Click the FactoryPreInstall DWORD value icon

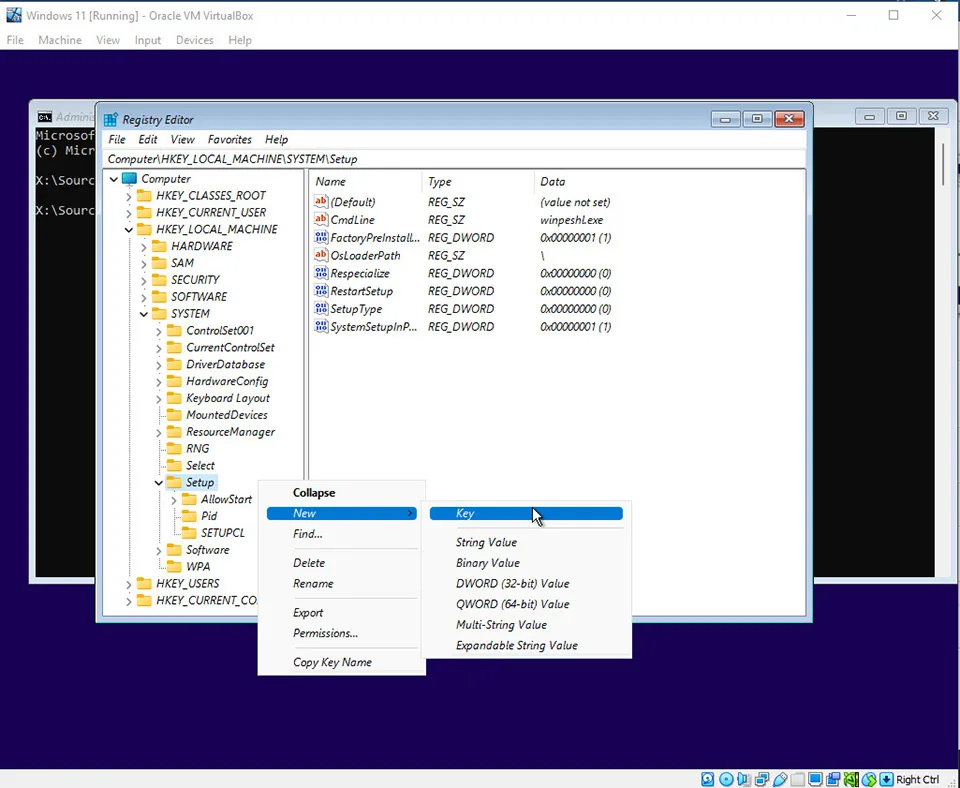(x=321, y=237)
